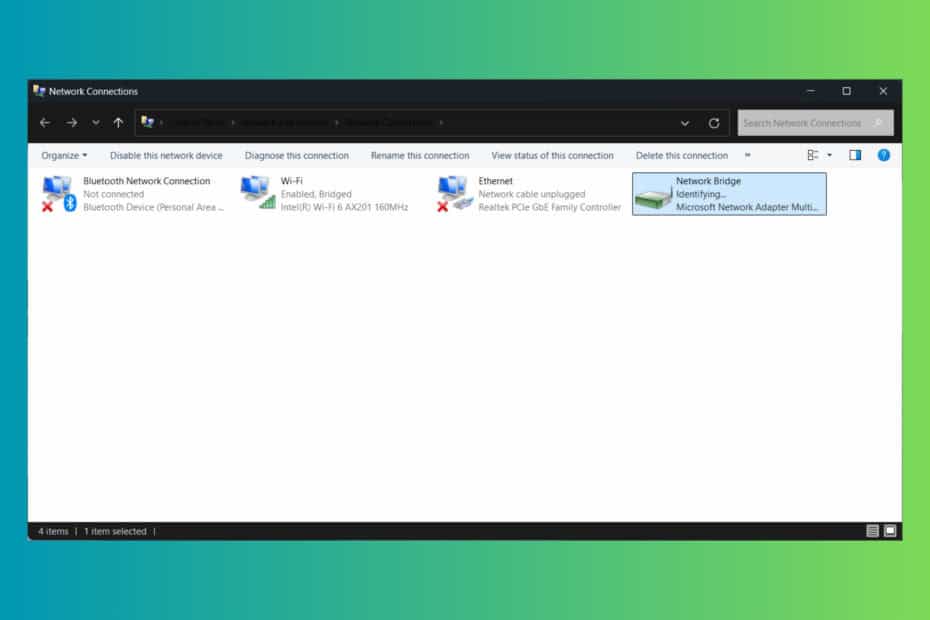This screenshot has height=620, width=930.
Task: Select the Network Bridge adapter icon
Action: [x=654, y=193]
